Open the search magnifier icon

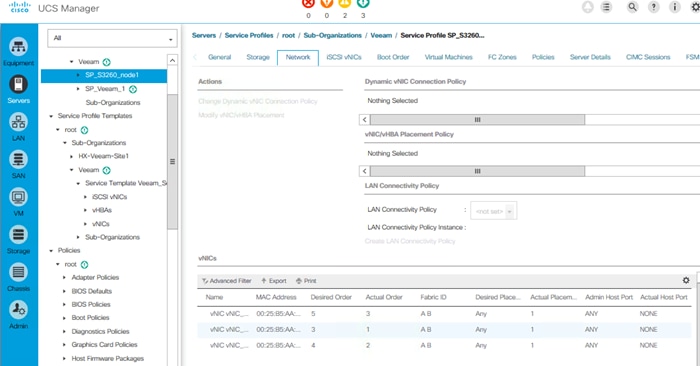pyautogui.click(x=632, y=7)
